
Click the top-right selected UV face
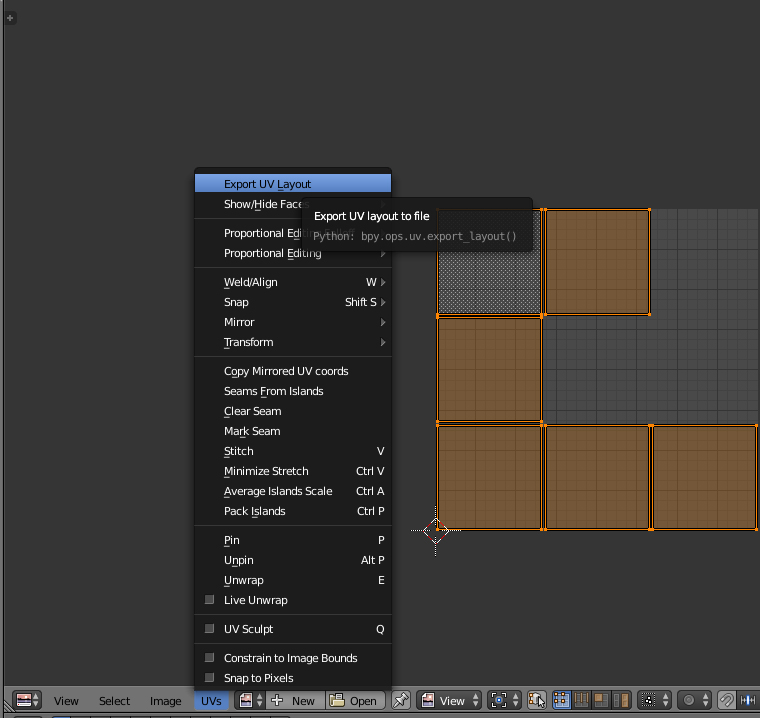point(597,262)
